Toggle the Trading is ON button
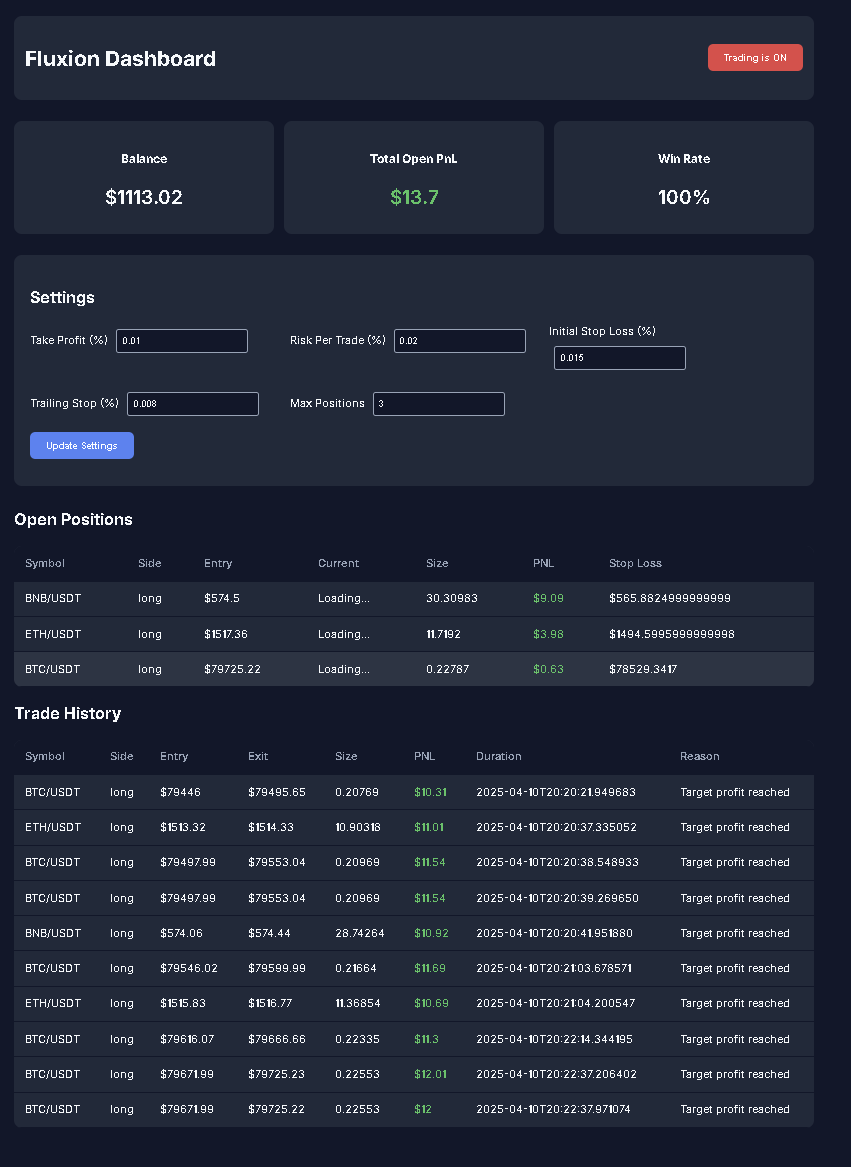Viewport: 851px width, 1167px height. point(755,57)
